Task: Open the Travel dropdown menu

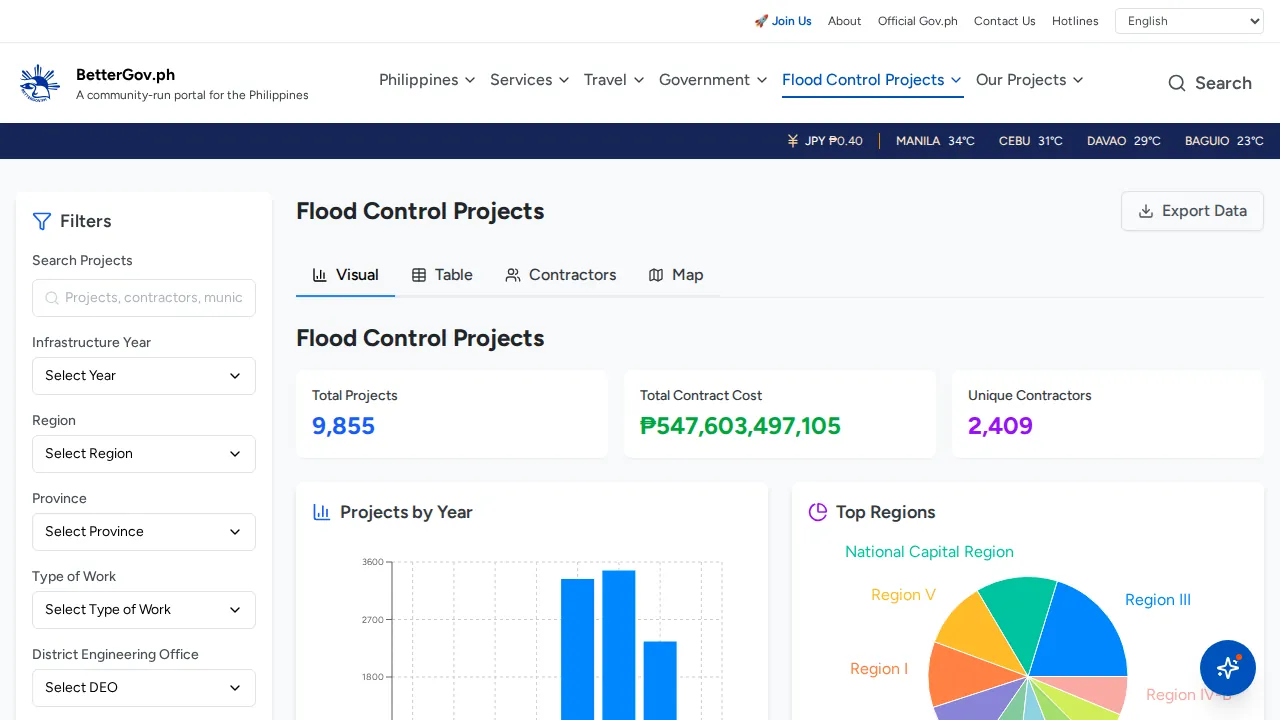Action: coord(614,80)
